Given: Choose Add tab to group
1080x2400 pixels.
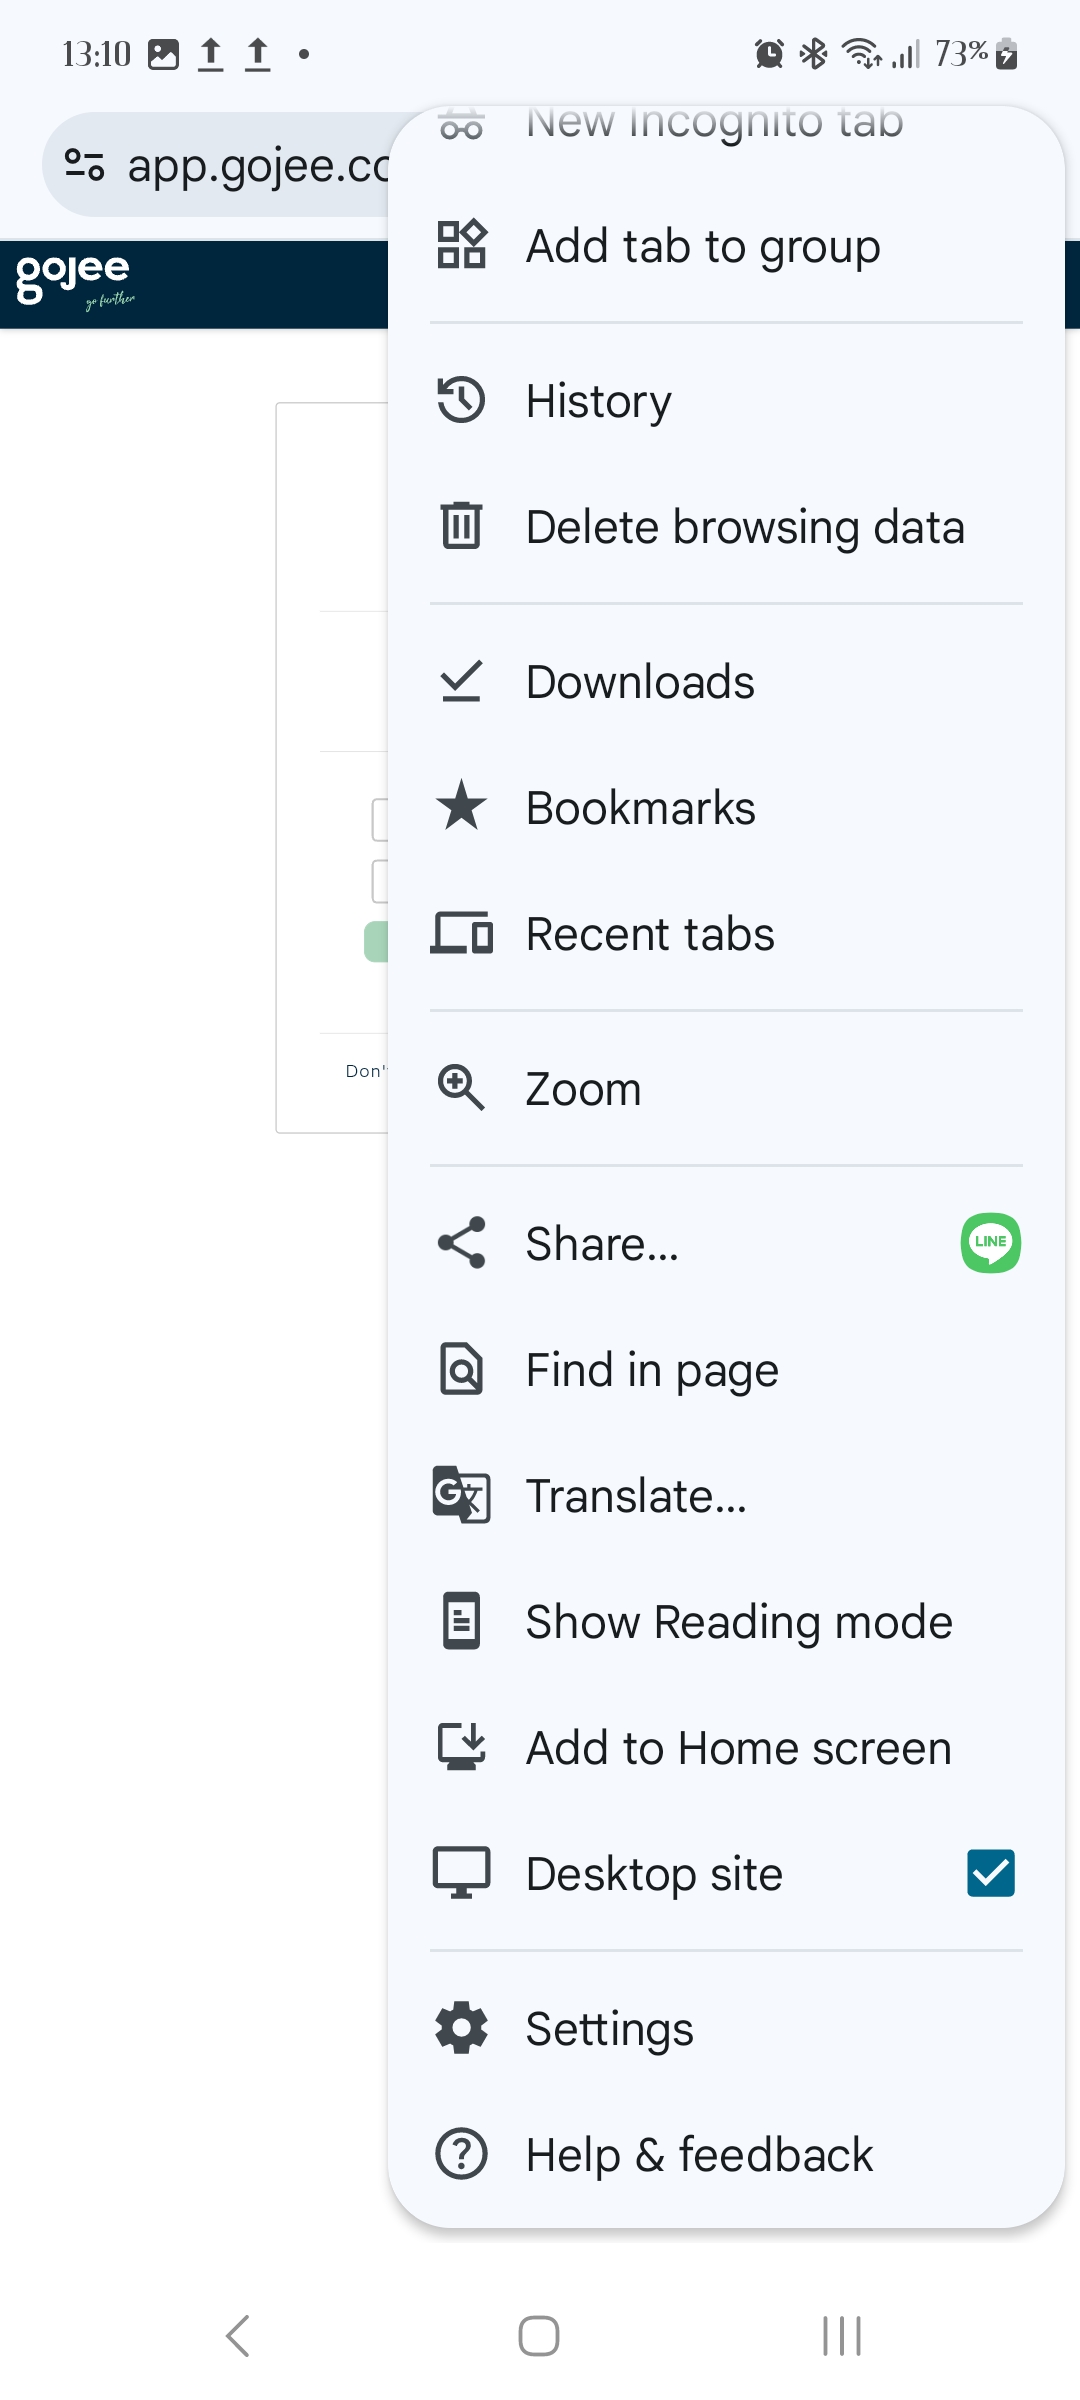Looking at the screenshot, I should [x=703, y=247].
